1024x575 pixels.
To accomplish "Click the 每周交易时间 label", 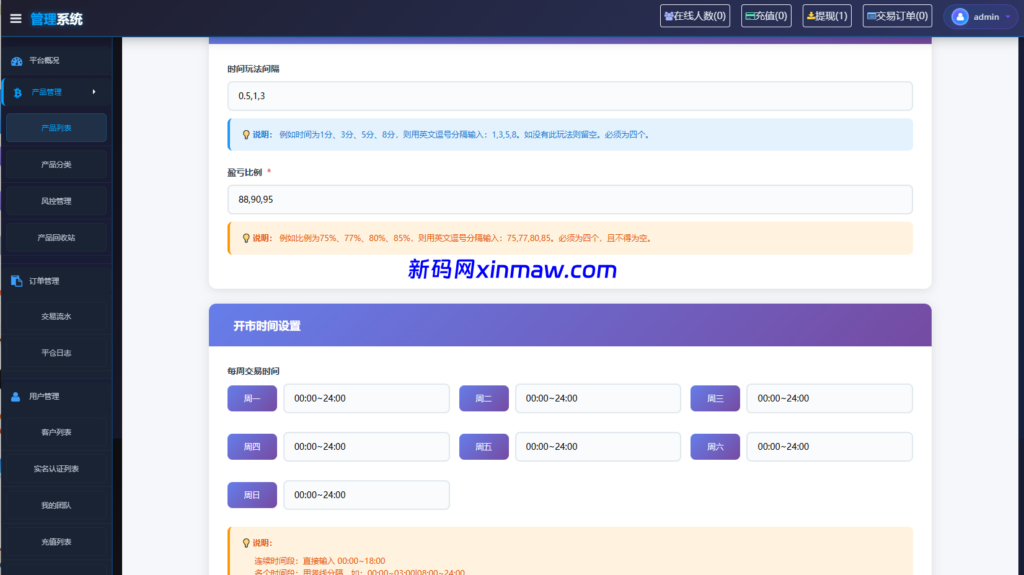I will [253, 371].
